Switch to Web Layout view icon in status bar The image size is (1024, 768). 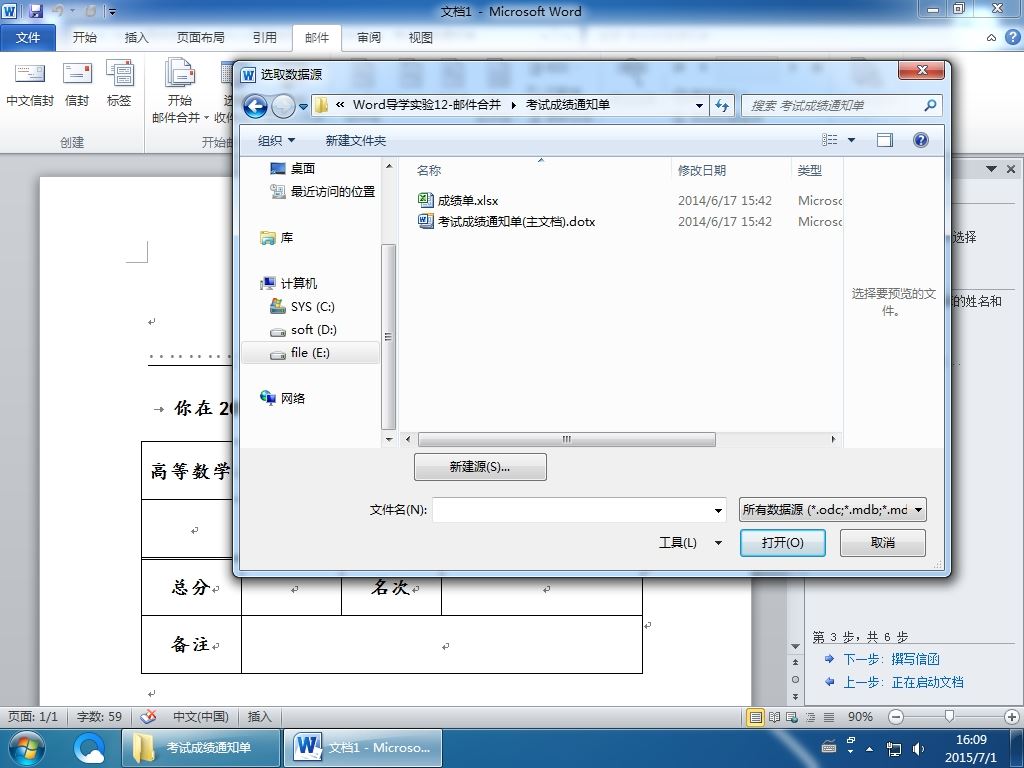tap(792, 717)
